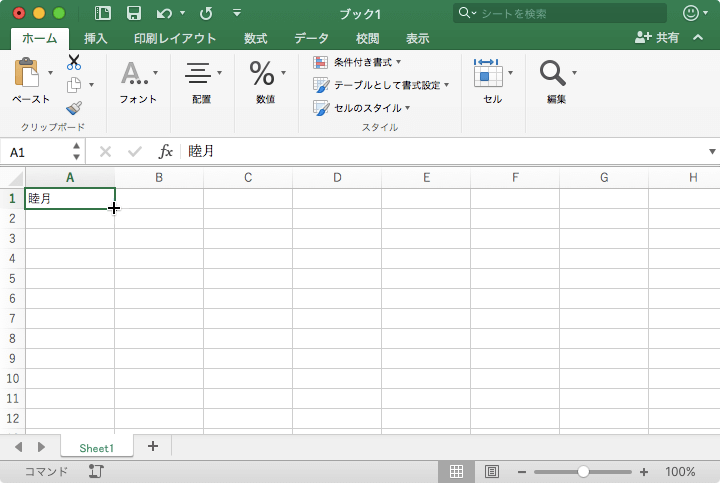Expand the formula bar arrow
Screen dimensions: 720x483
pos(712,152)
